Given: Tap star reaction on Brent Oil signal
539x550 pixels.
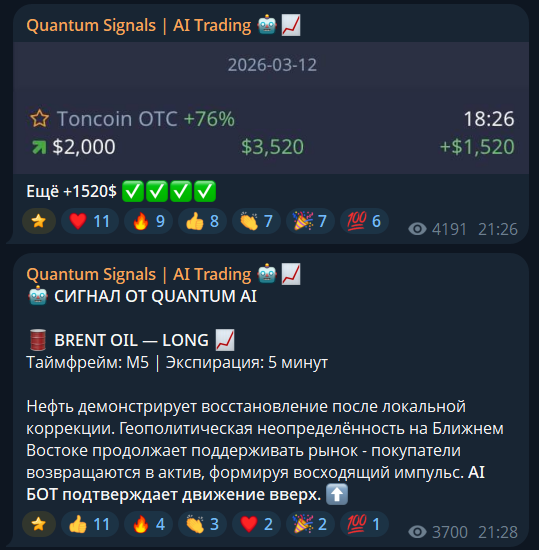Looking at the screenshot, I should coord(39,524).
